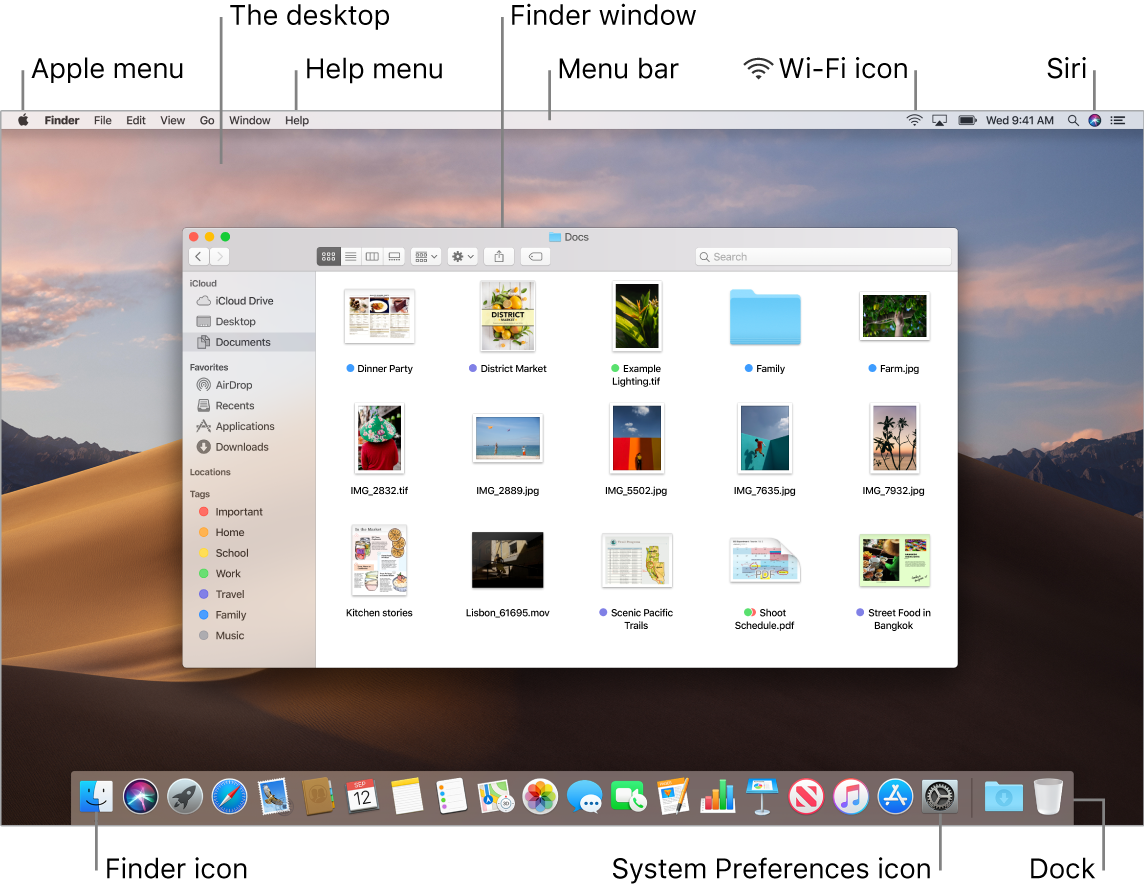Image resolution: width=1144 pixels, height=889 pixels.
Task: Open the Go menu
Action: (206, 119)
